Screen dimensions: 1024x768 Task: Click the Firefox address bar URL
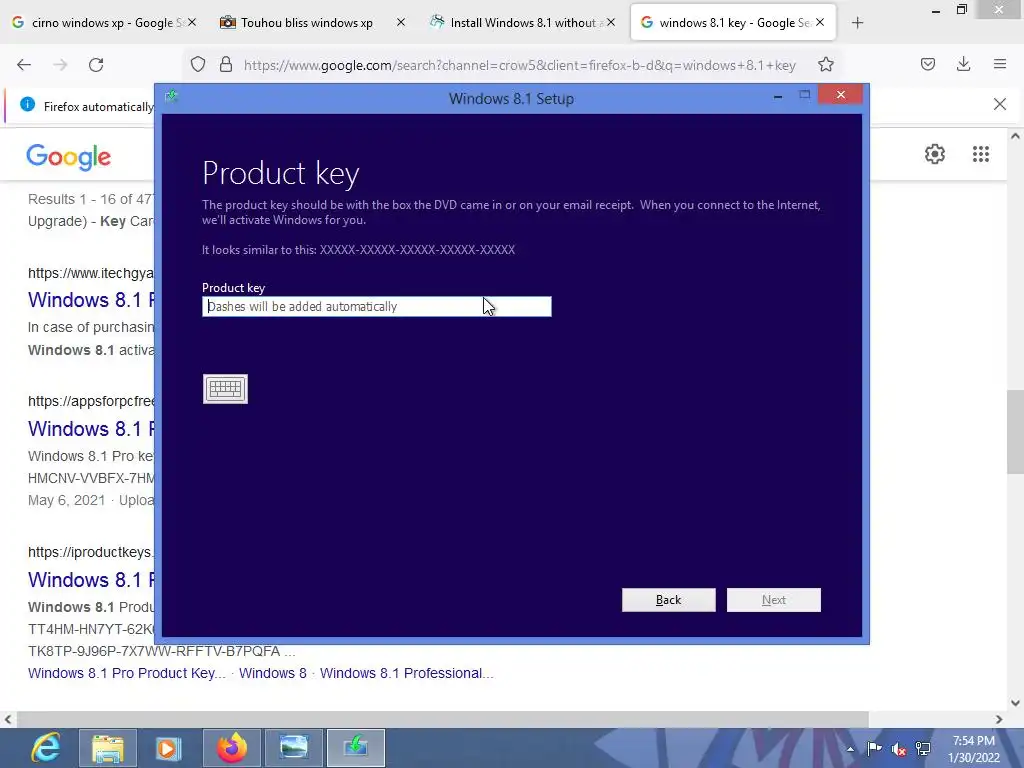pos(519,65)
